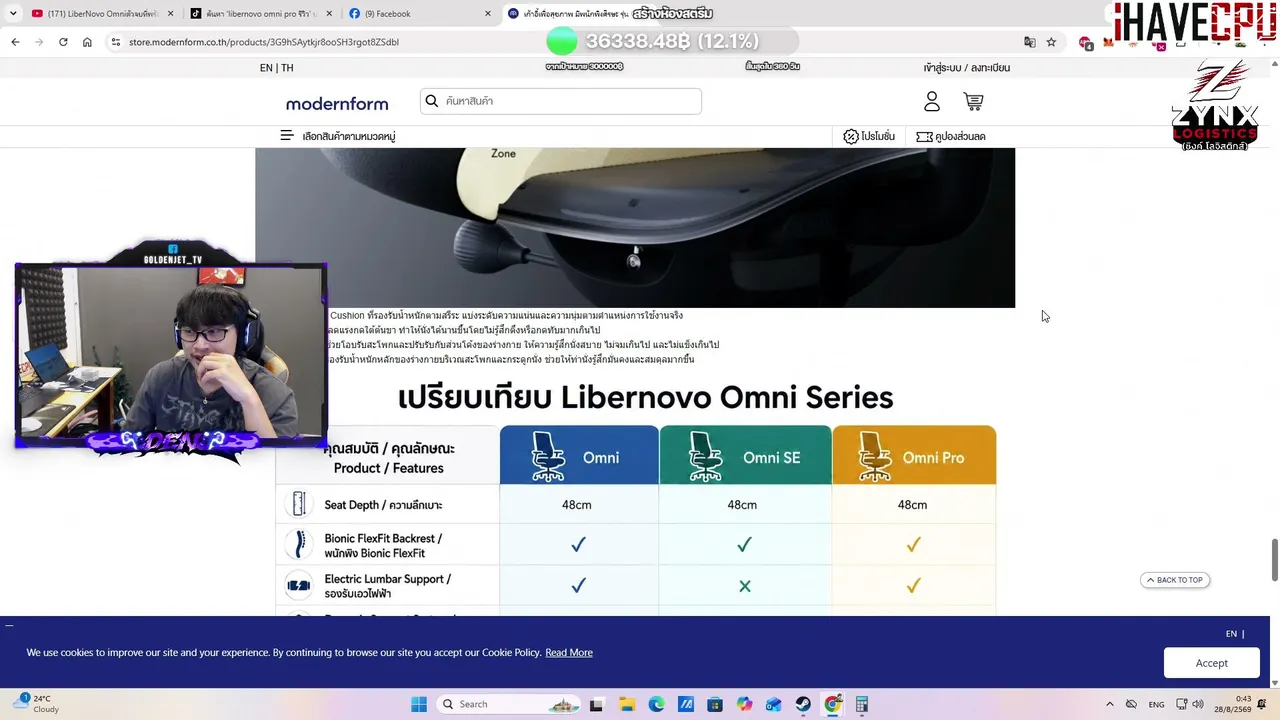Launch Microsoft Edge from the taskbar
The height and width of the screenshot is (720, 1280).
656,704
